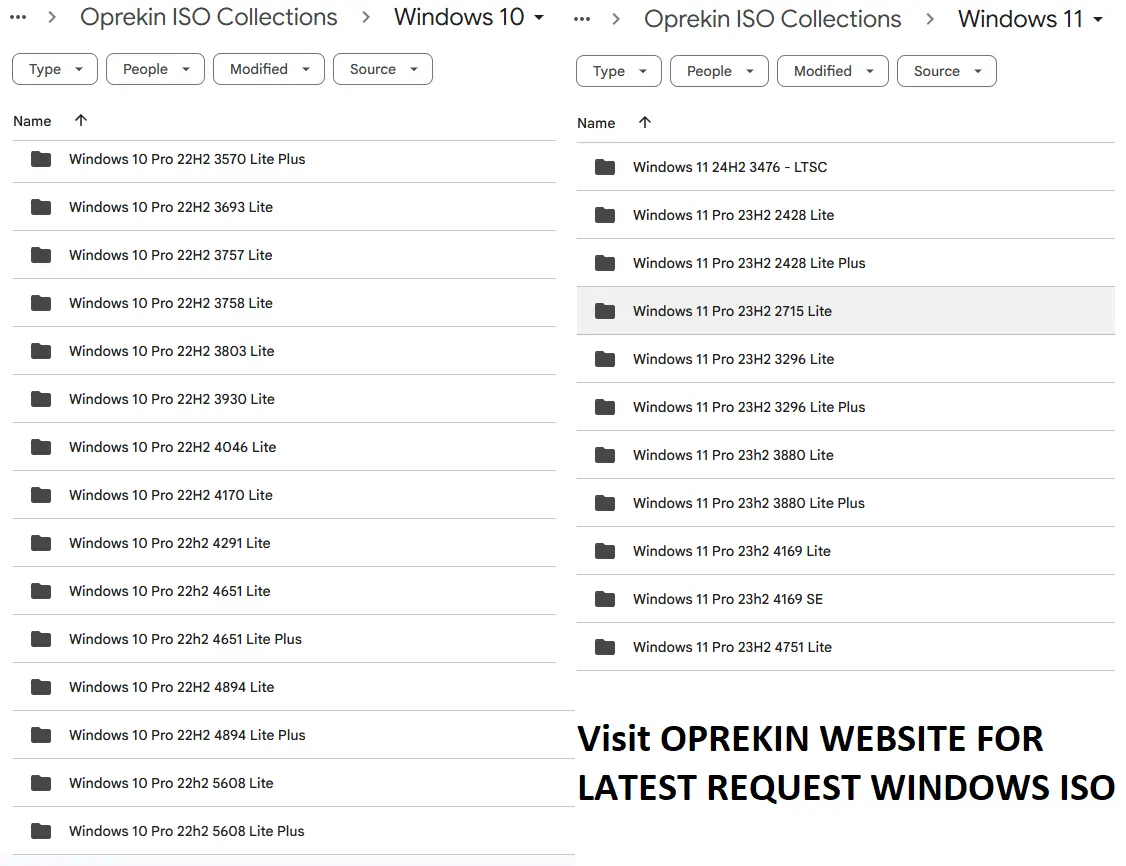Click folder icon of Windows 10 Pro 22H2 3693 Lite
Image resolution: width=1126 pixels, height=866 pixels.
click(x=41, y=207)
